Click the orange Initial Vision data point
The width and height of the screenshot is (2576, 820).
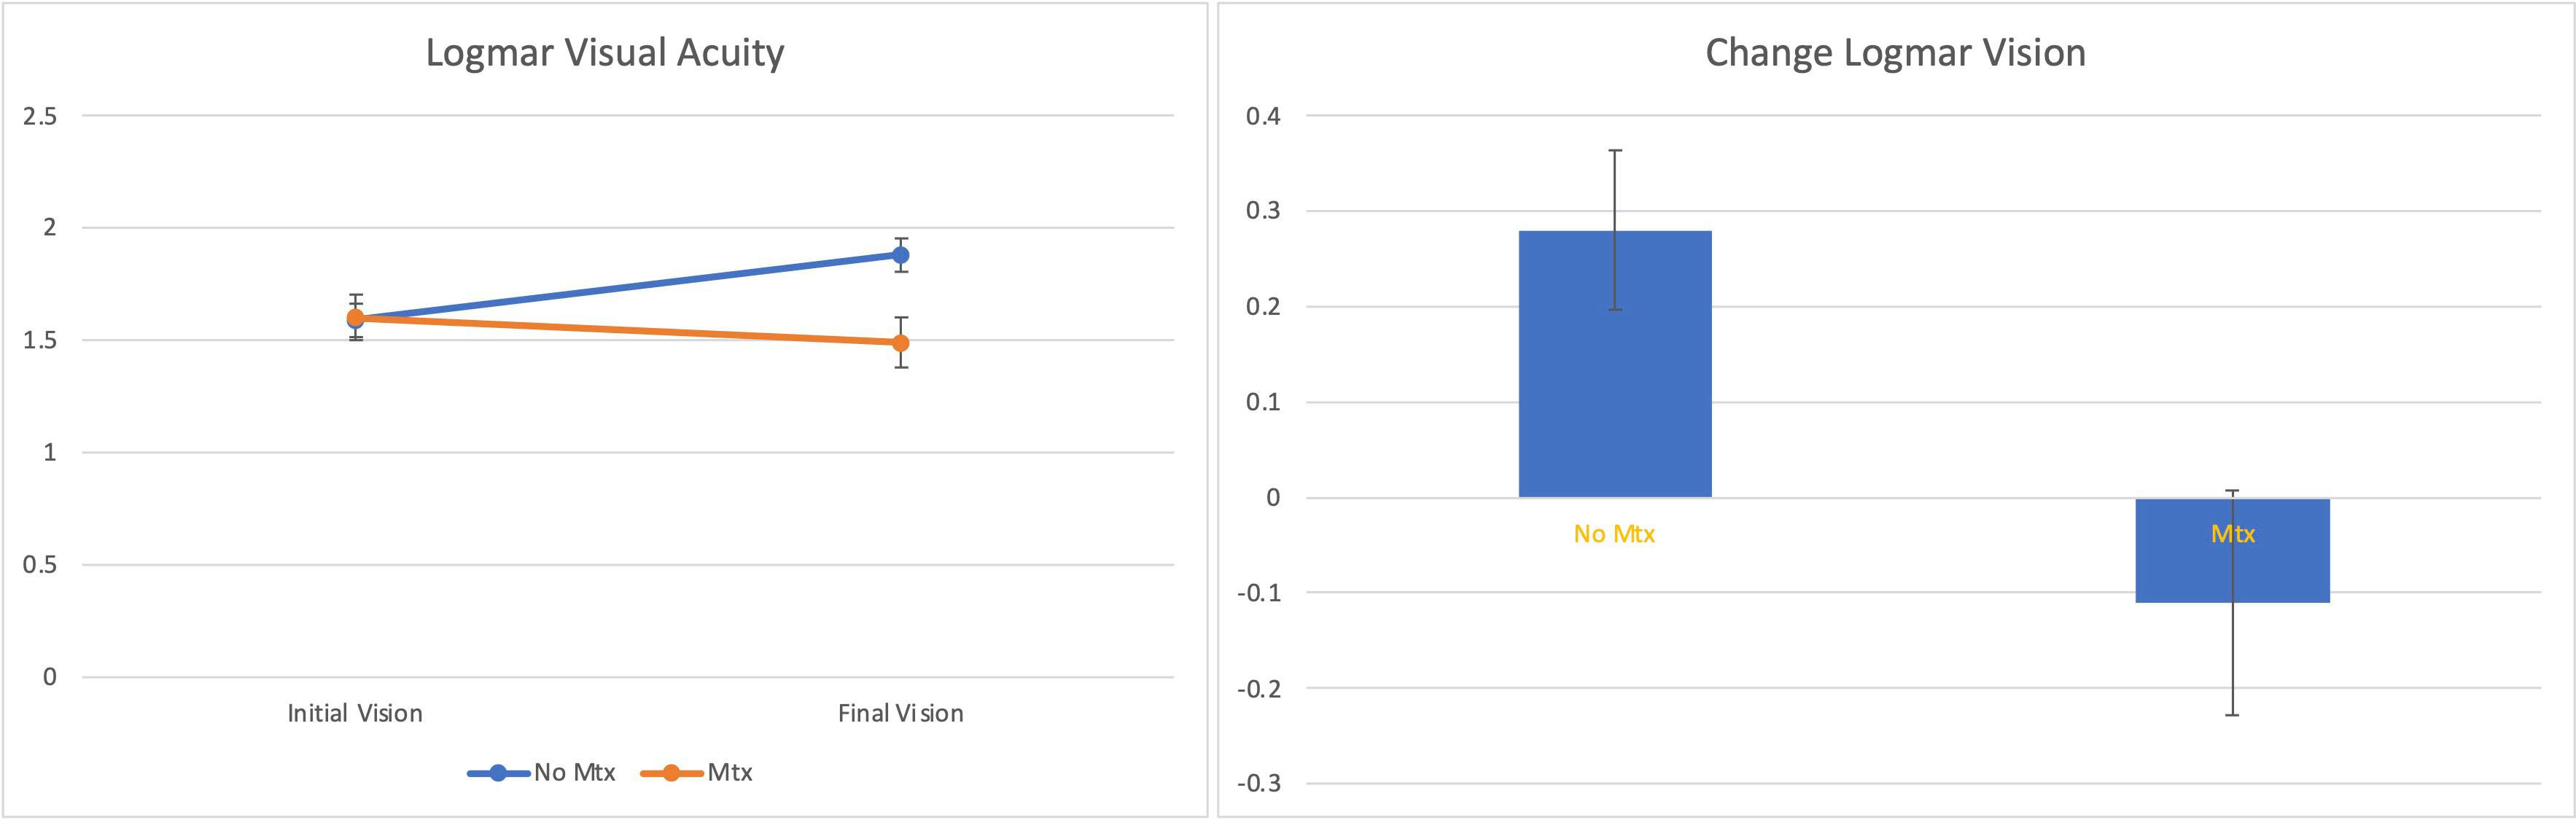(355, 318)
